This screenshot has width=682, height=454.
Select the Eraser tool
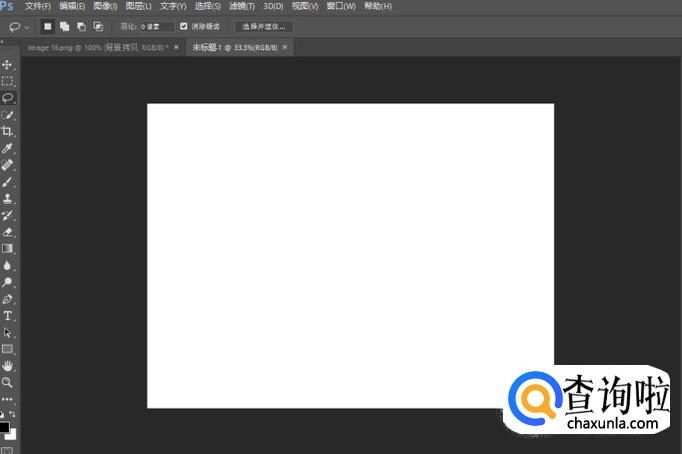(7, 232)
